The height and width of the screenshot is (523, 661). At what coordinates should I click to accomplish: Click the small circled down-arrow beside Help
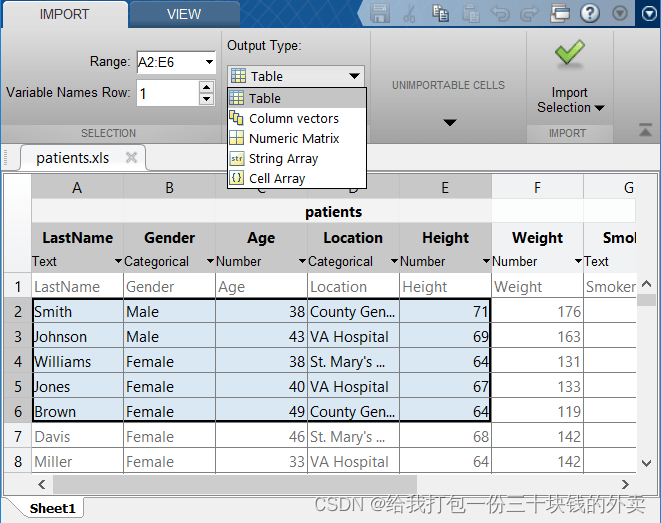pyautogui.click(x=620, y=13)
